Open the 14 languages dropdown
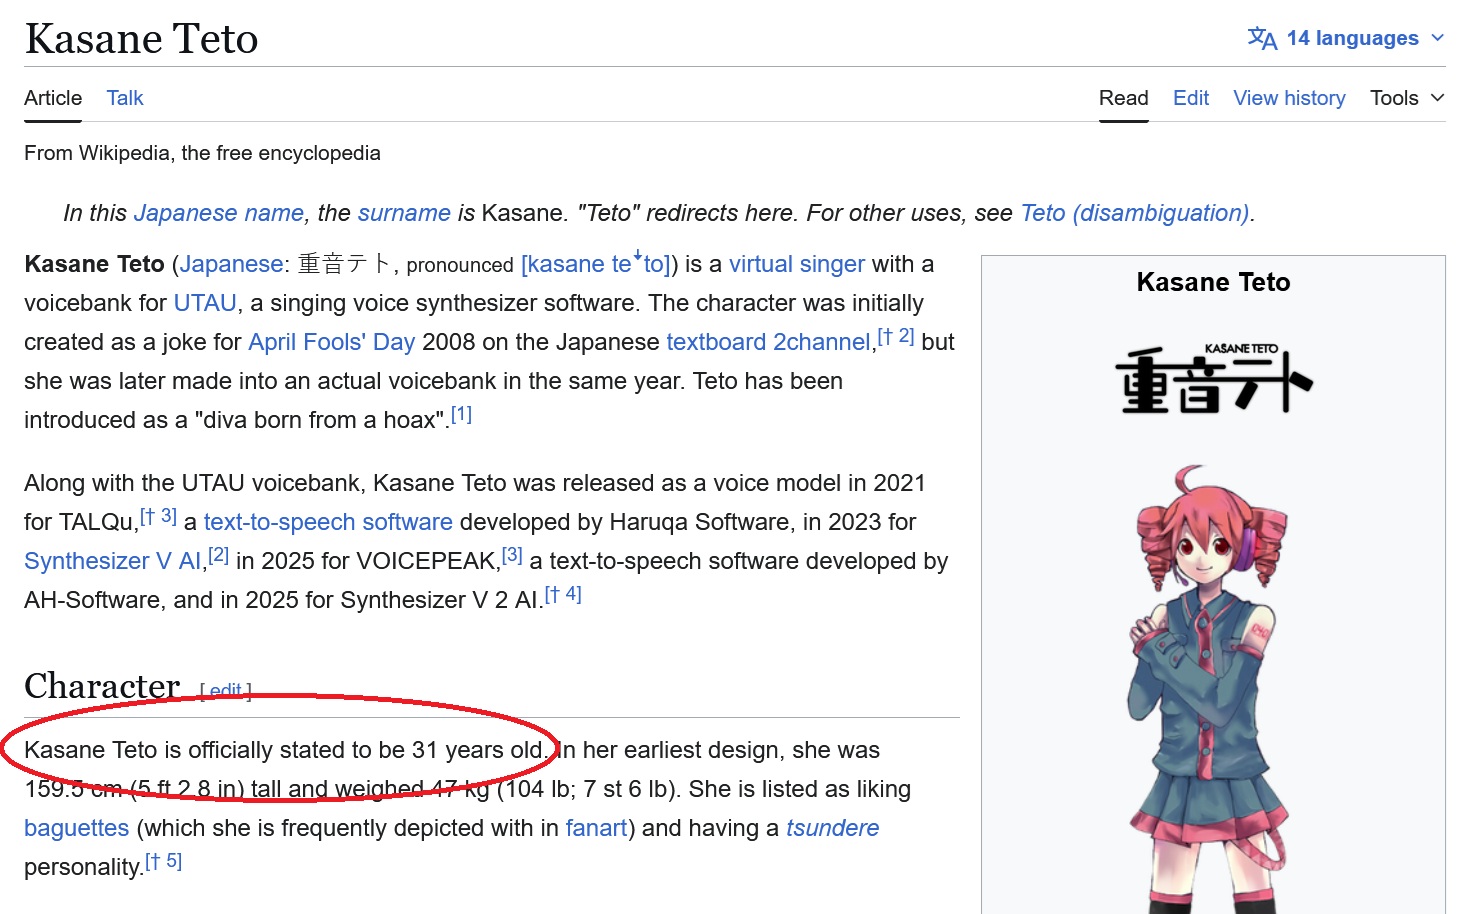 click(x=1345, y=38)
